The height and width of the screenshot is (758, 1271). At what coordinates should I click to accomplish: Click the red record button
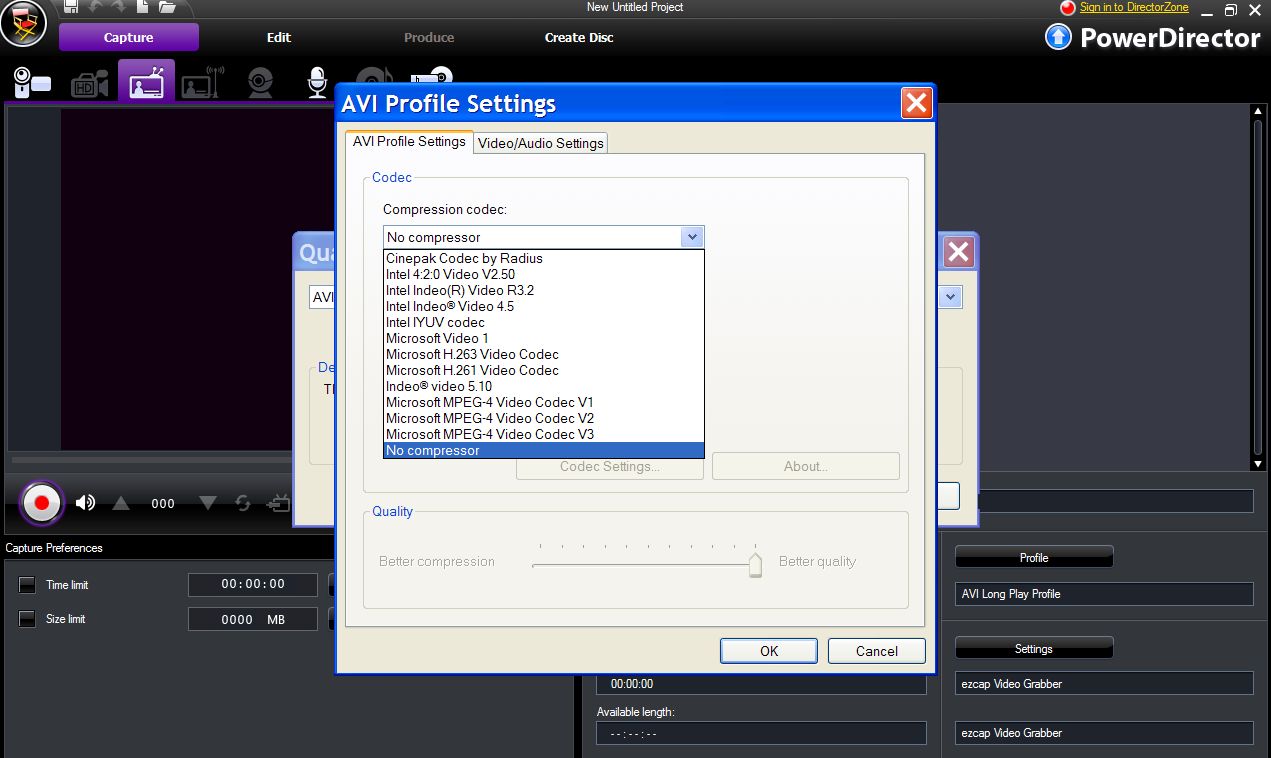pos(42,503)
